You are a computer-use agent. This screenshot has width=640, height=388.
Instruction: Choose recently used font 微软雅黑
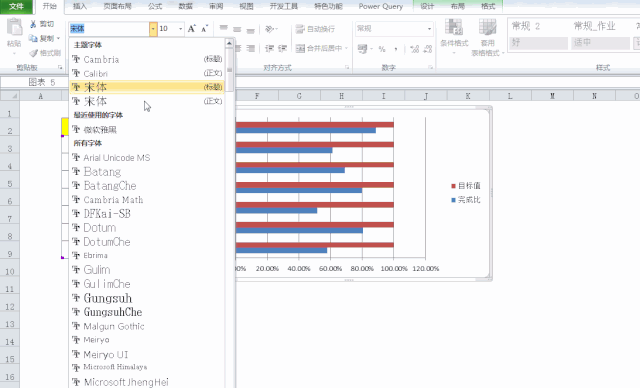147,130
